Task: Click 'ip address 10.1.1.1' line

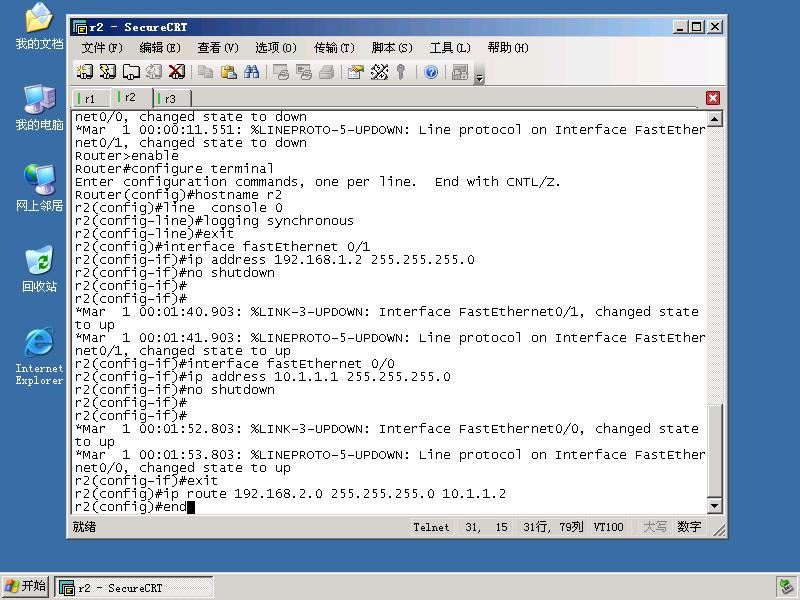Action: (x=263, y=377)
